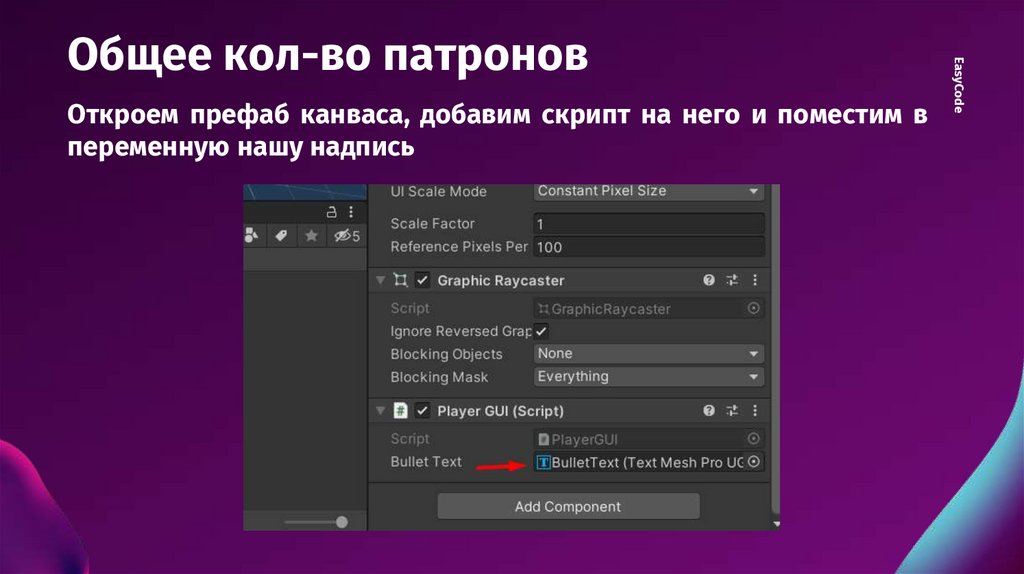Click the Player GUI script icon

[x=400, y=411]
